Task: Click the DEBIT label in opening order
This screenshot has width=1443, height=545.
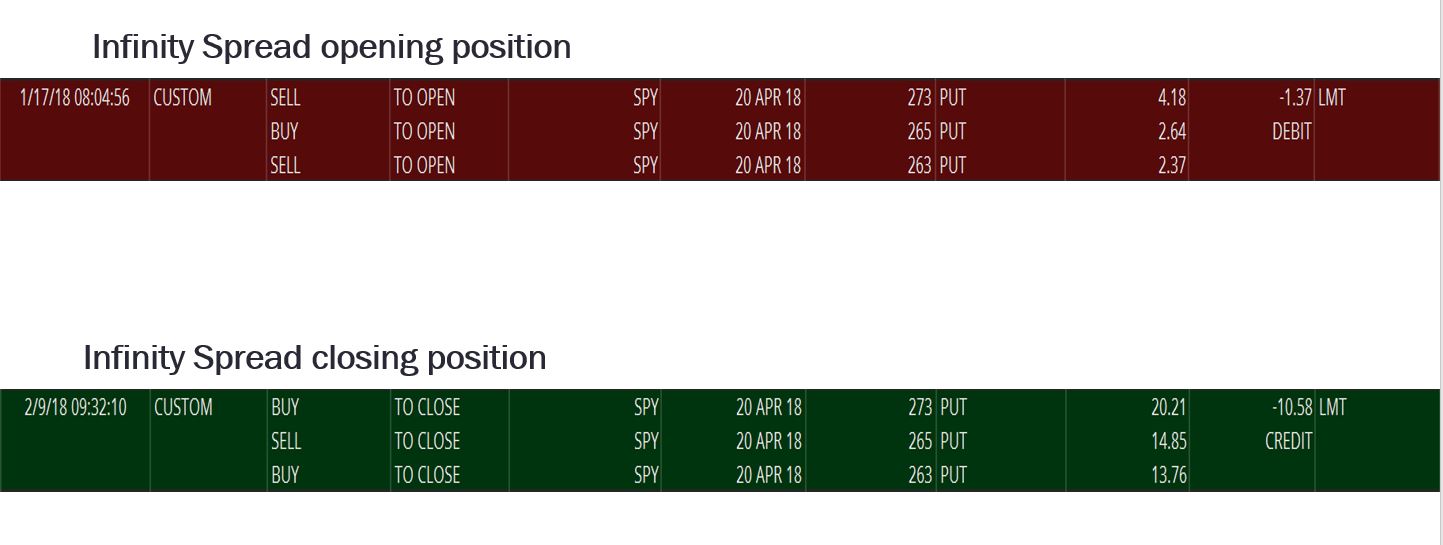Action: [1291, 132]
